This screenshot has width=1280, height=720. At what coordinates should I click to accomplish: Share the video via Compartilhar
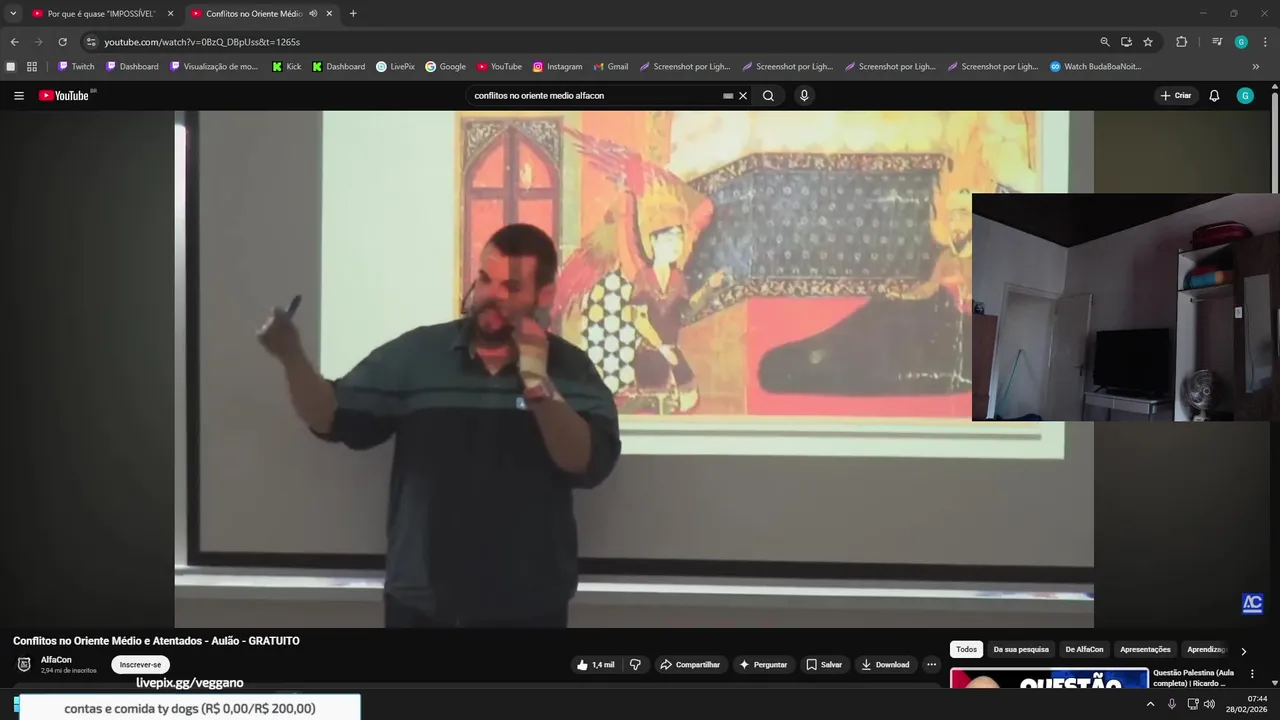click(690, 665)
